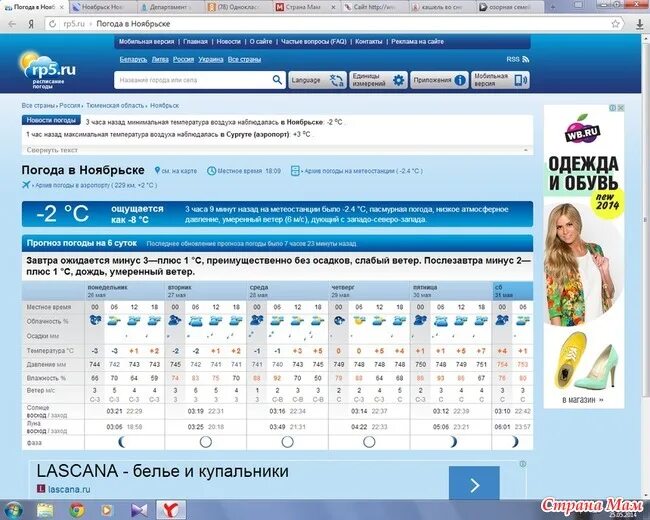The height and width of the screenshot is (520, 650).
Task: Select the четверг 29 мая column header
Action: 369,291
